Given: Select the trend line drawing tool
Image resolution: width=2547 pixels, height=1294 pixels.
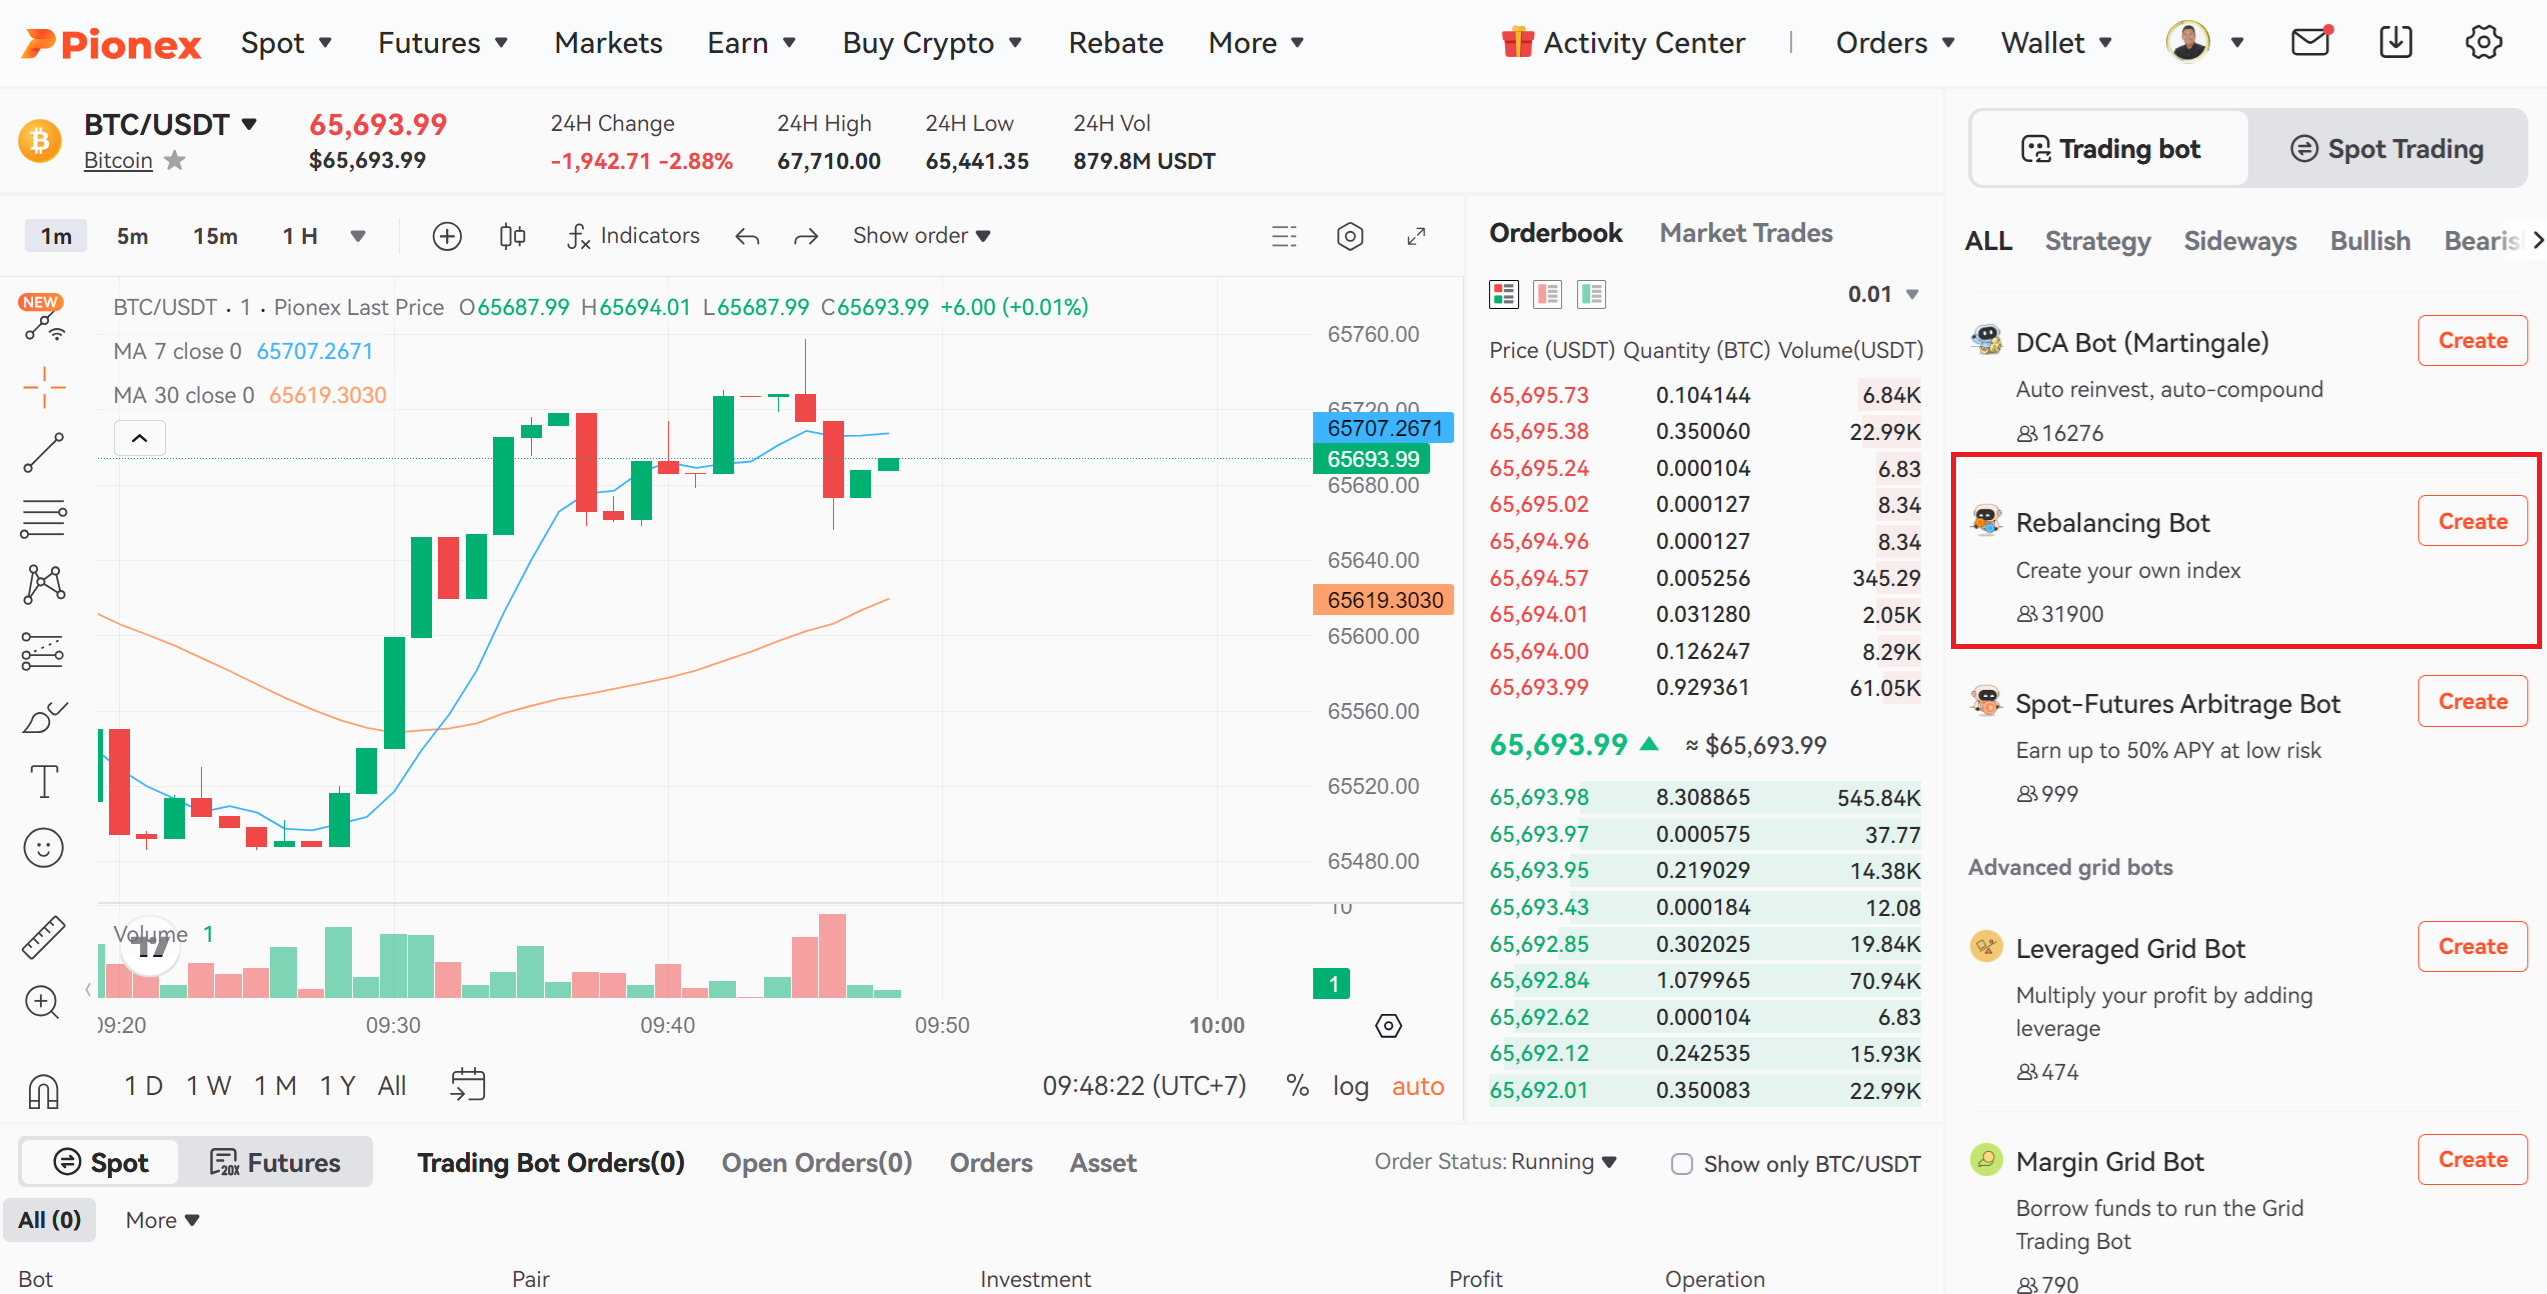Looking at the screenshot, I should (x=44, y=453).
